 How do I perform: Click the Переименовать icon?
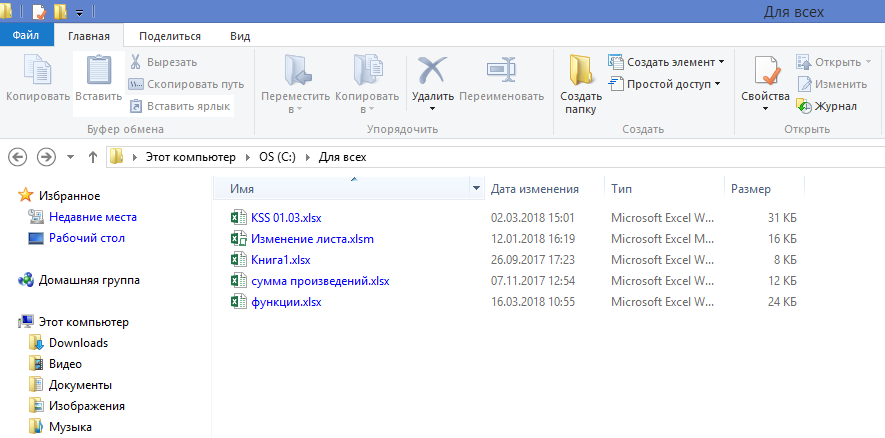tap(501, 70)
